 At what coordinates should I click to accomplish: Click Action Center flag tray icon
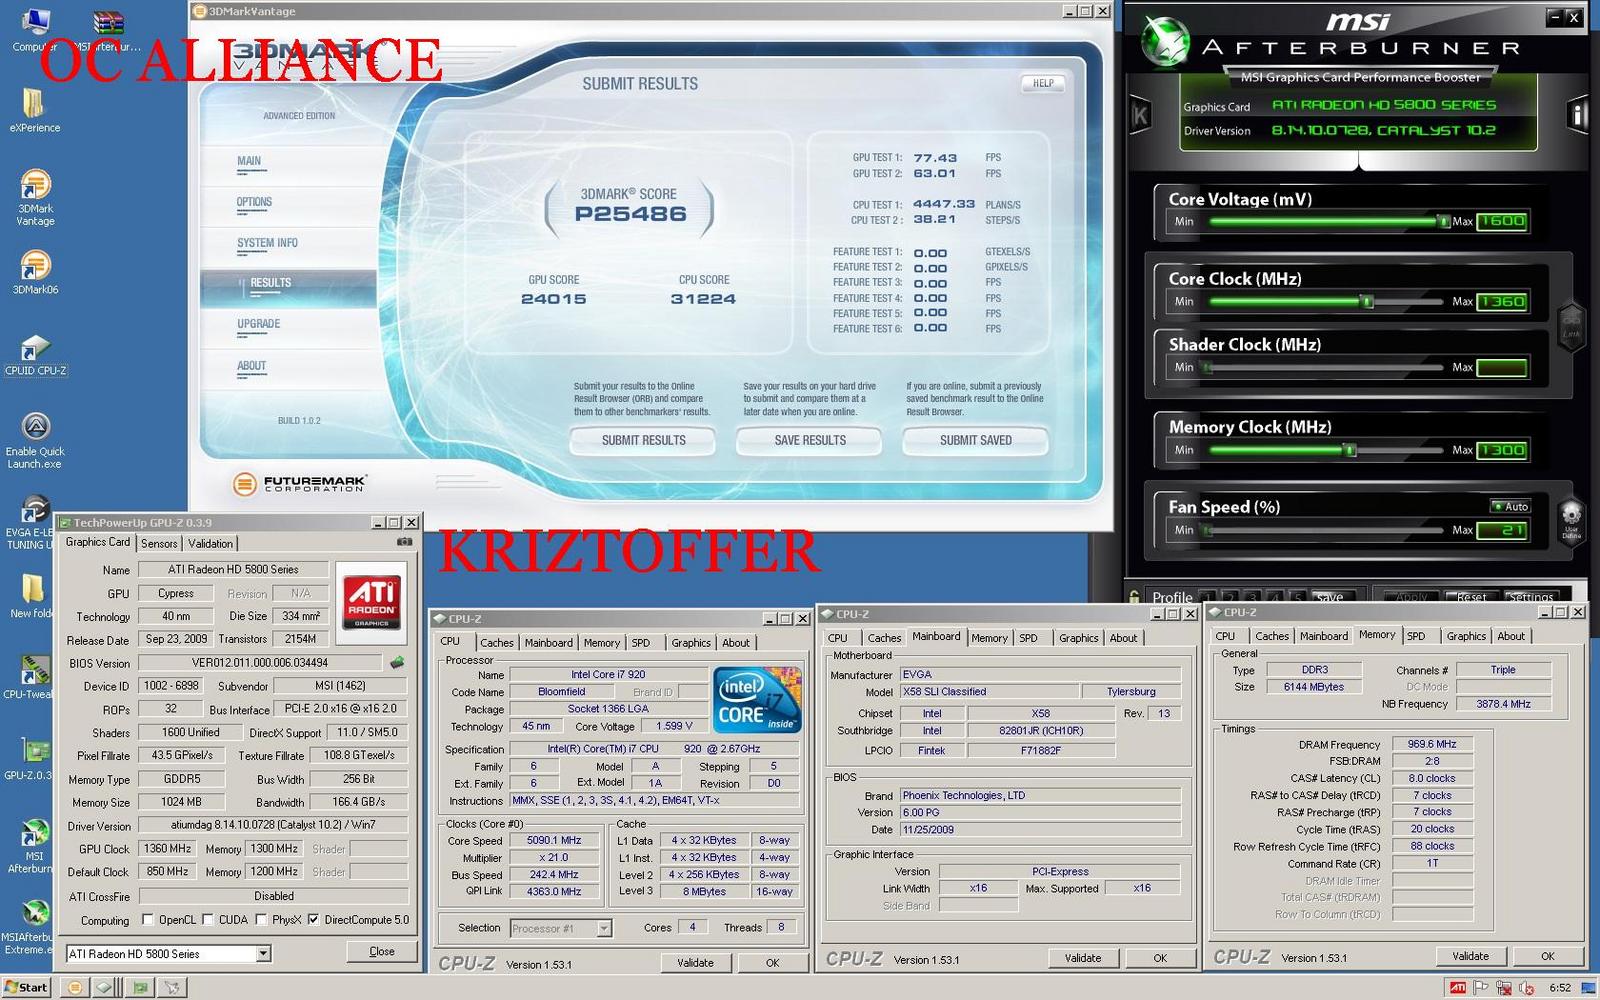1481,987
